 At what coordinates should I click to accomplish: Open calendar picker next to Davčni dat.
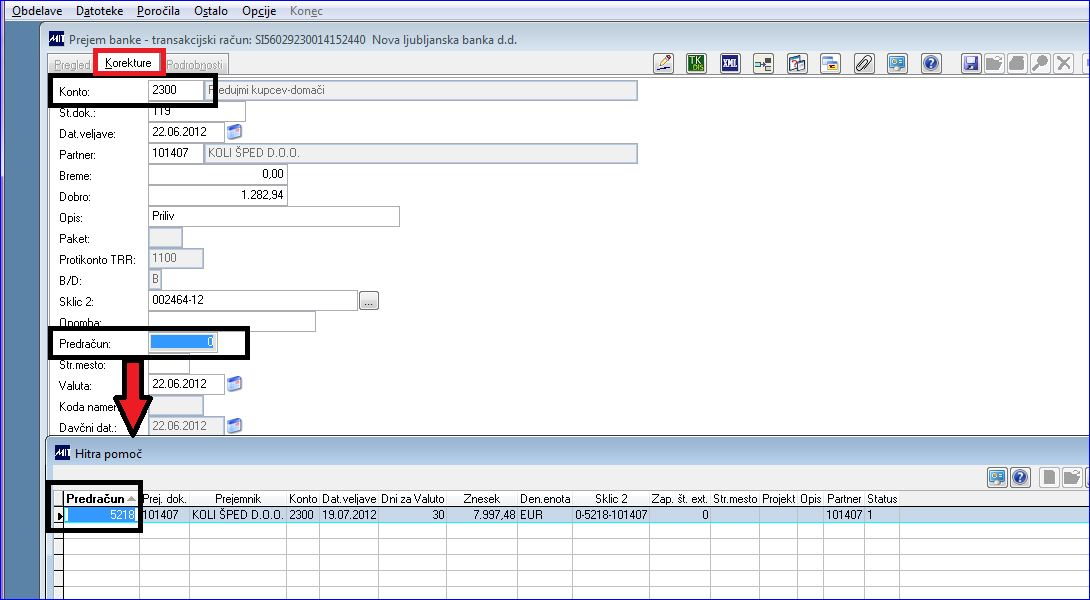(234, 425)
